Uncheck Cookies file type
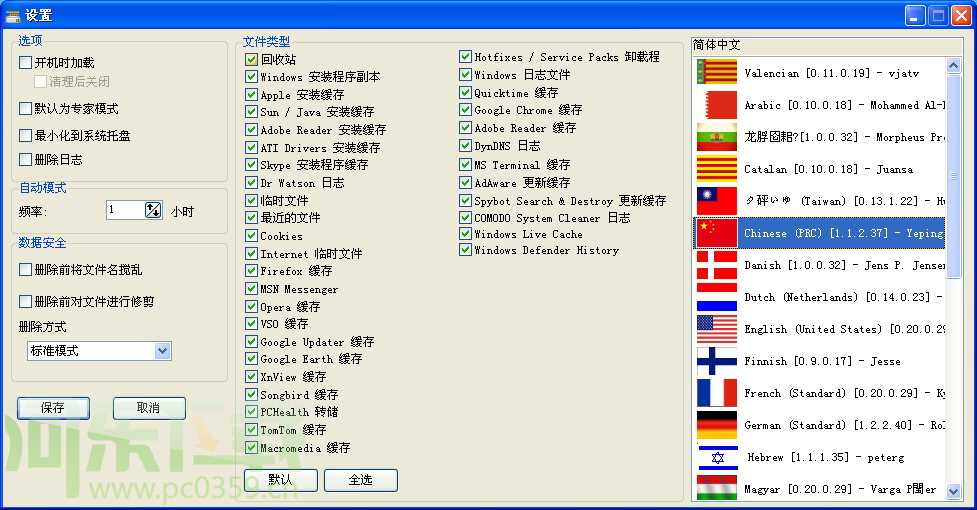Viewport: 977px width, 510px height. coord(251,235)
